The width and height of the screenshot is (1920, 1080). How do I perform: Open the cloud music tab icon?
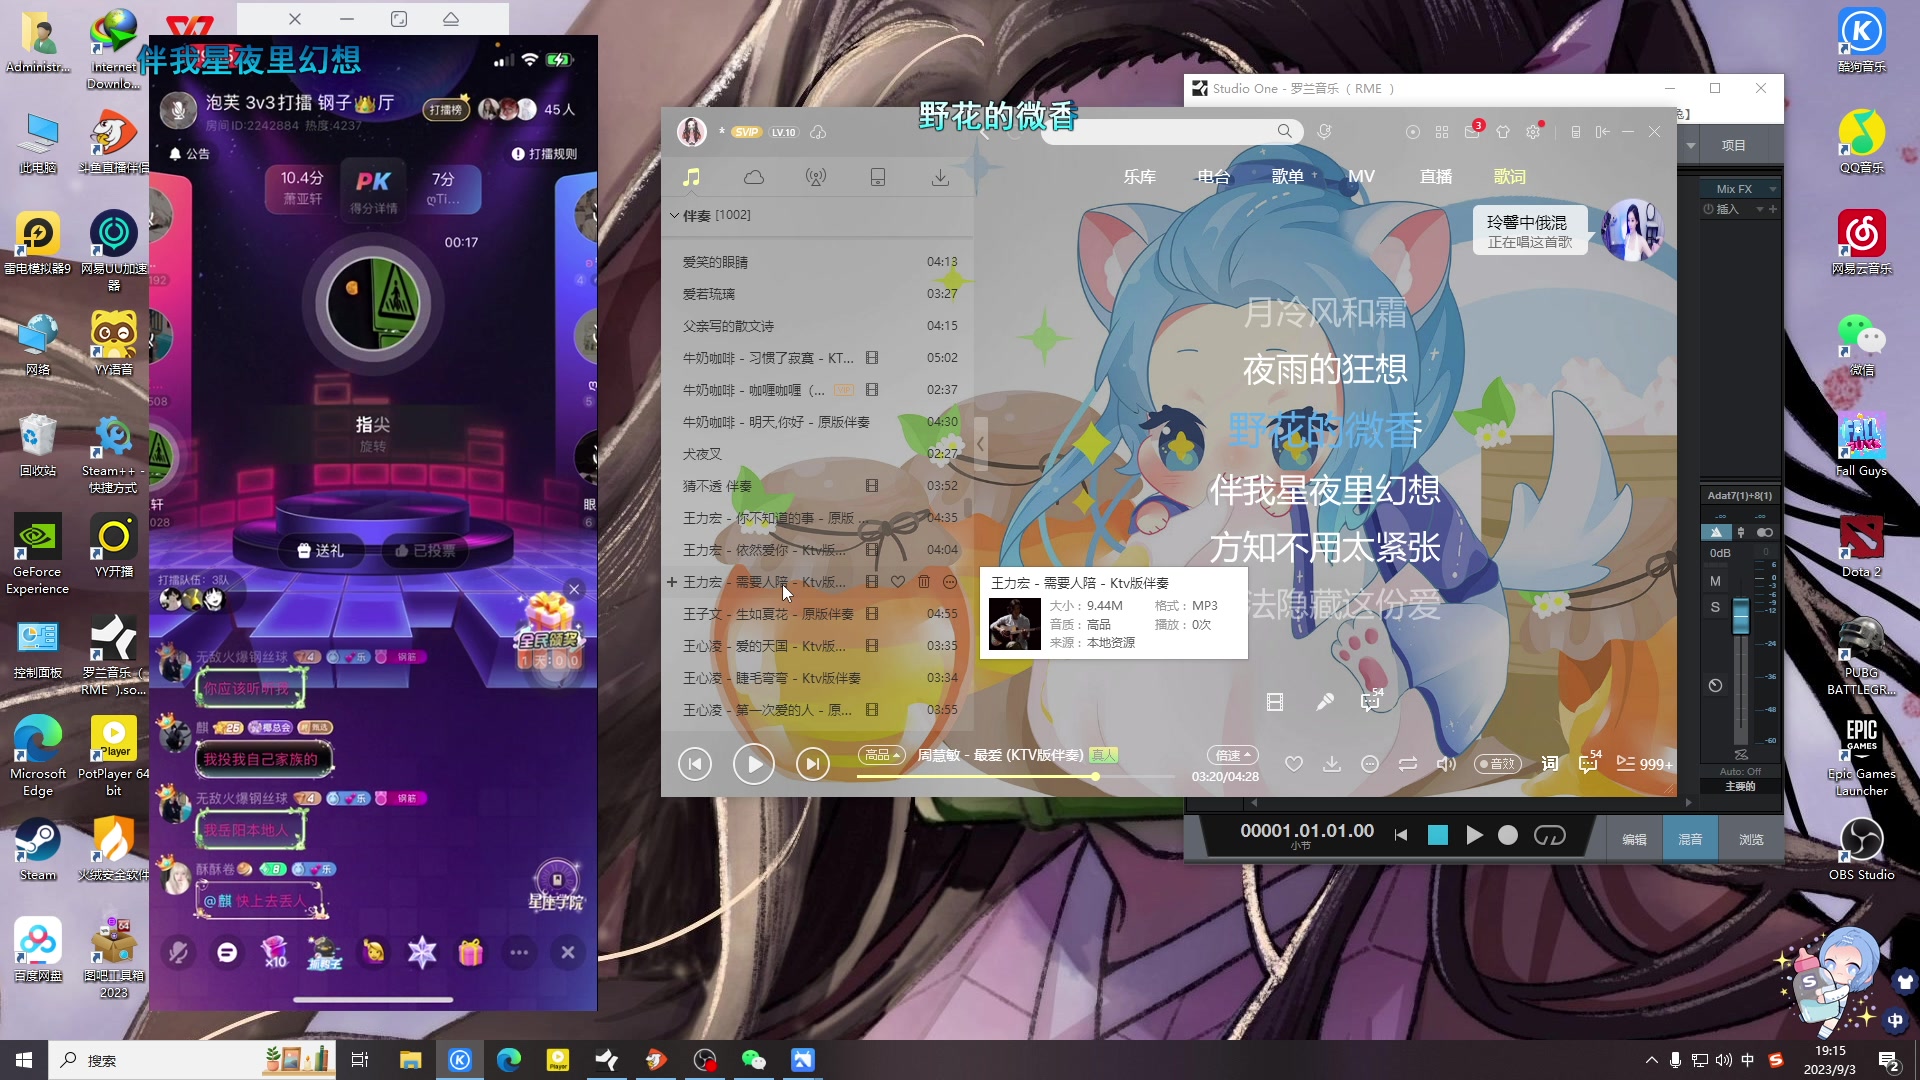click(x=754, y=177)
